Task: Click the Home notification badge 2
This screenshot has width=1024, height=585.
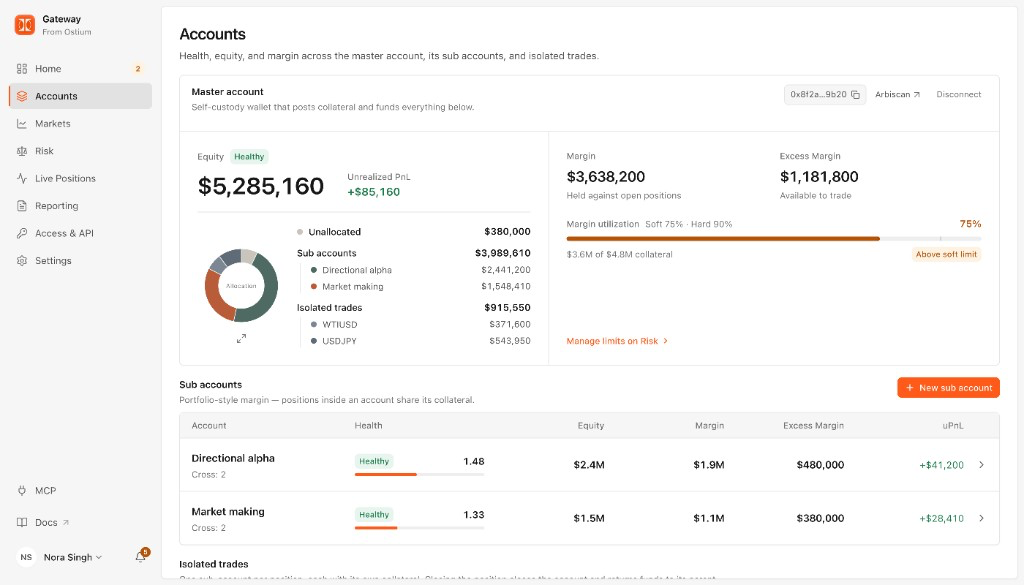Action: point(138,69)
